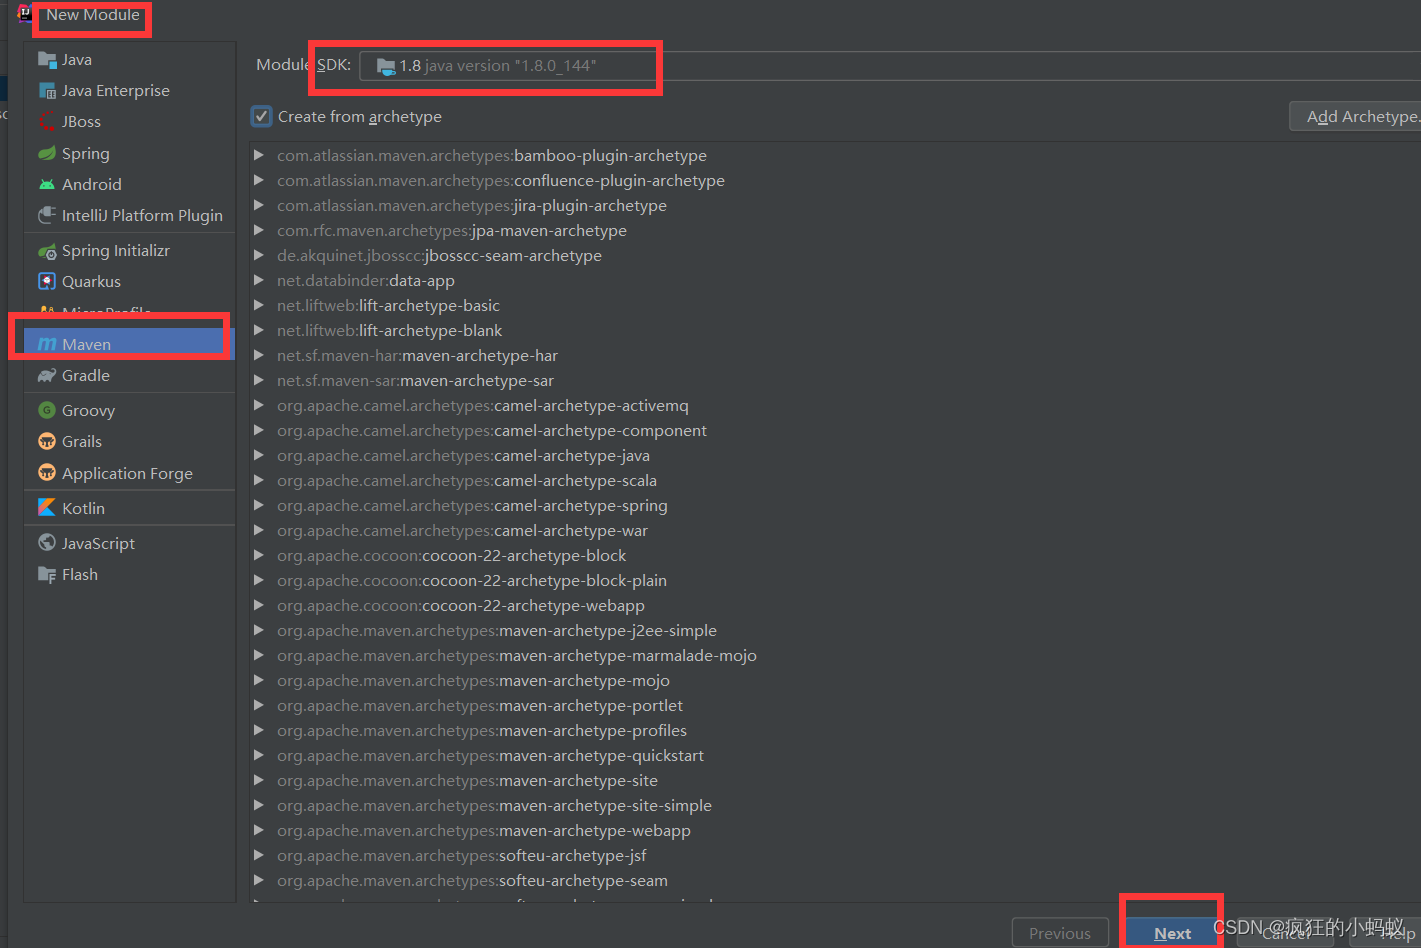Expand confluence-plugin-archetype node
Viewport: 1421px width, 948px height.
(259, 181)
